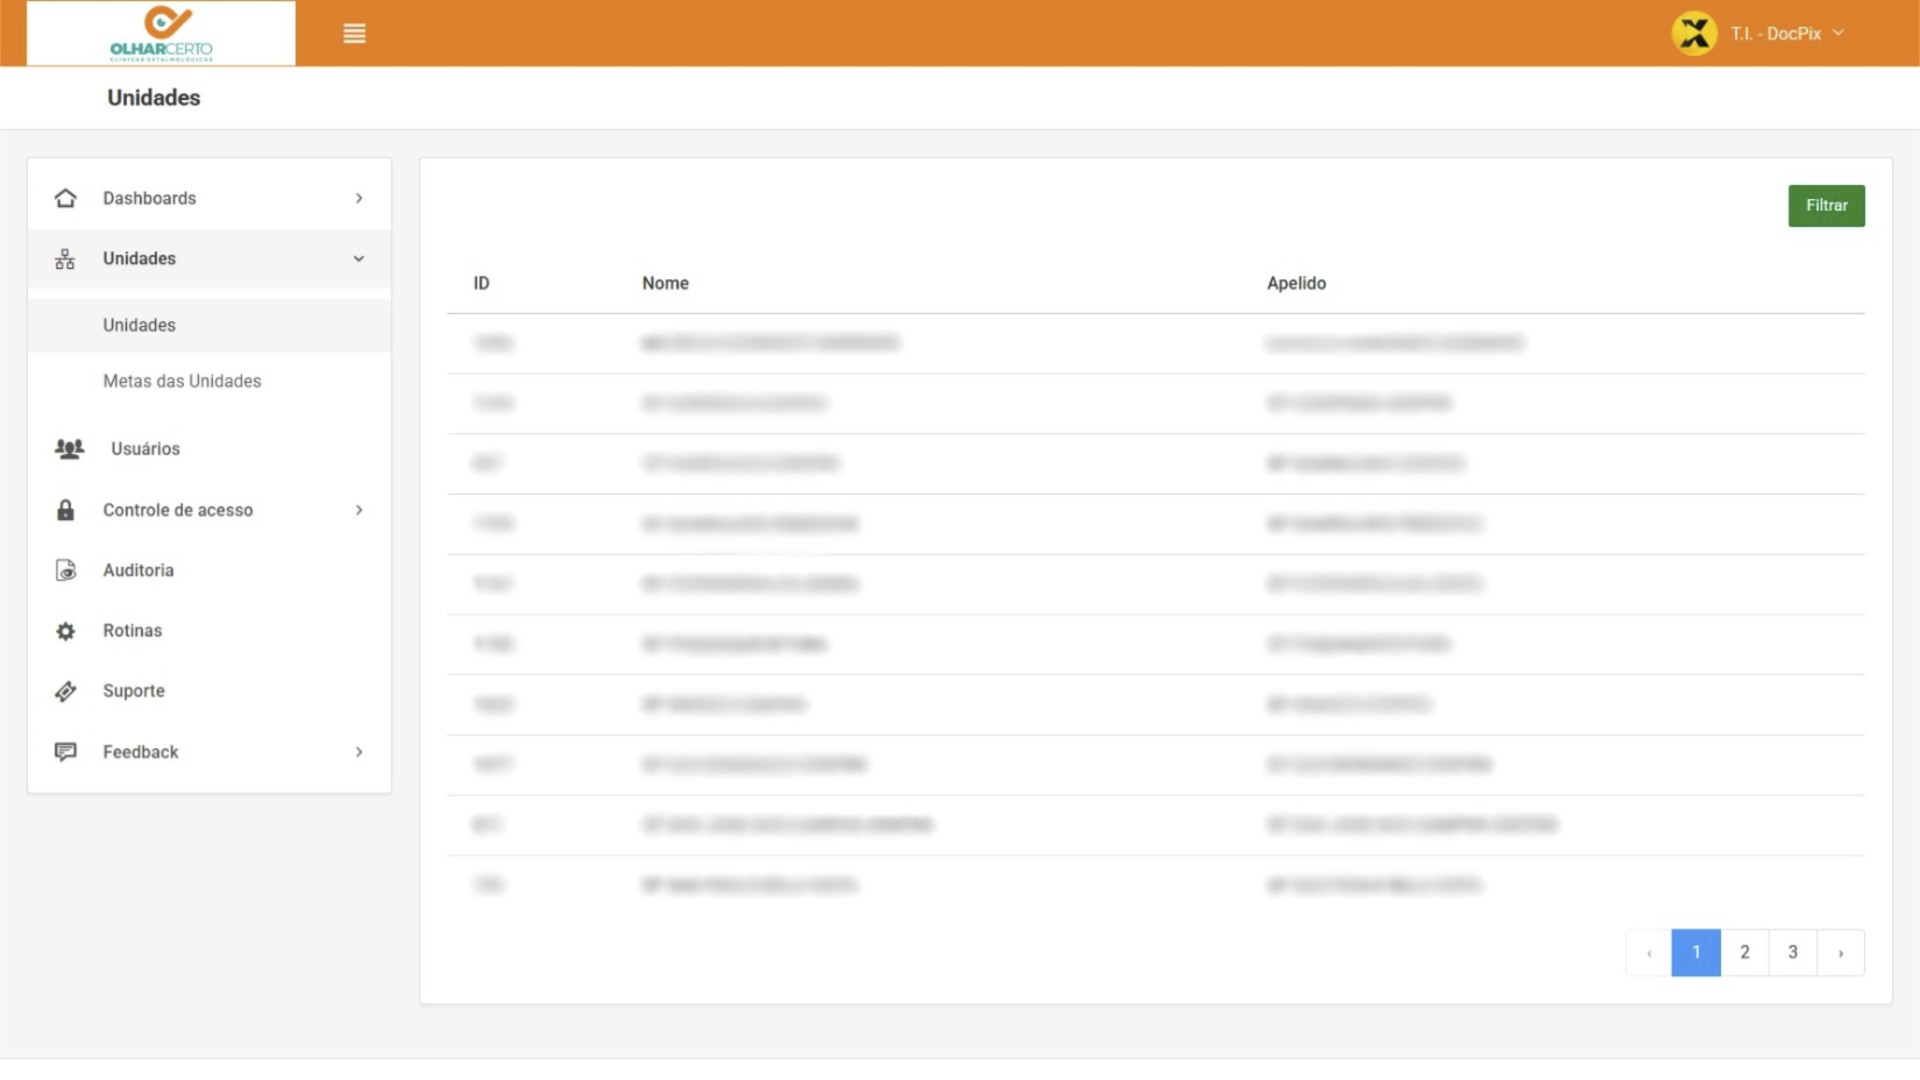Select the Unidades submenu entry
Screen dimensions: 1920x1080
coord(139,325)
